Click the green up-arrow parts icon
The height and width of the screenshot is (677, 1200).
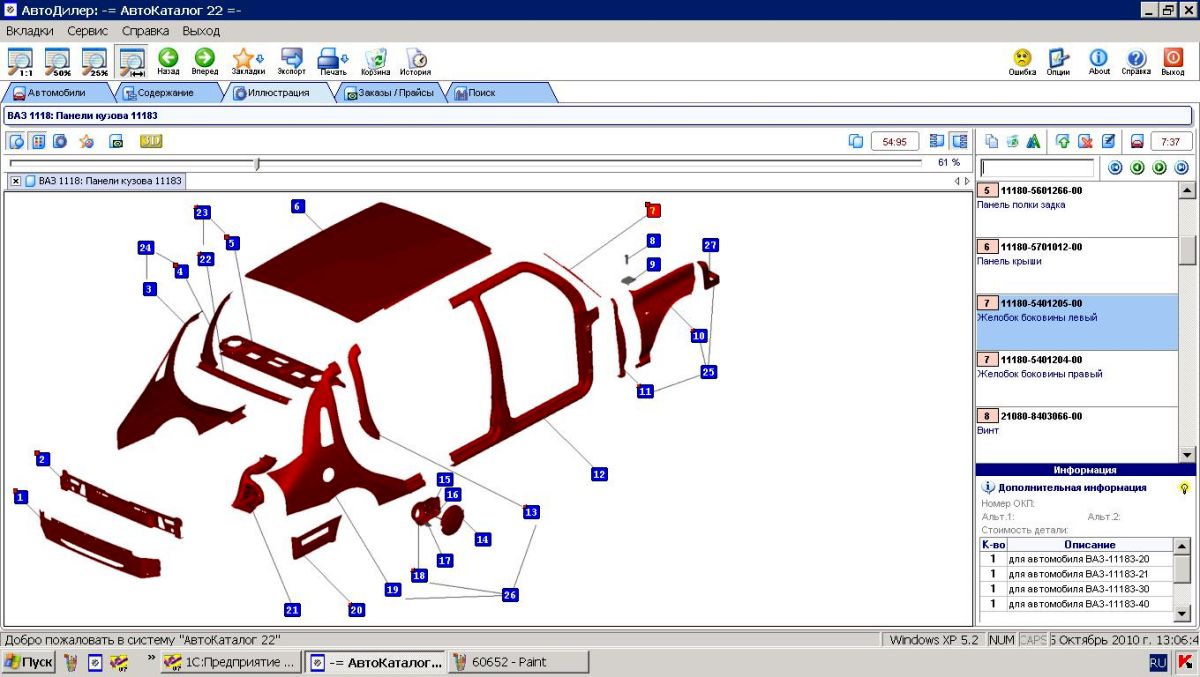(x=1063, y=141)
